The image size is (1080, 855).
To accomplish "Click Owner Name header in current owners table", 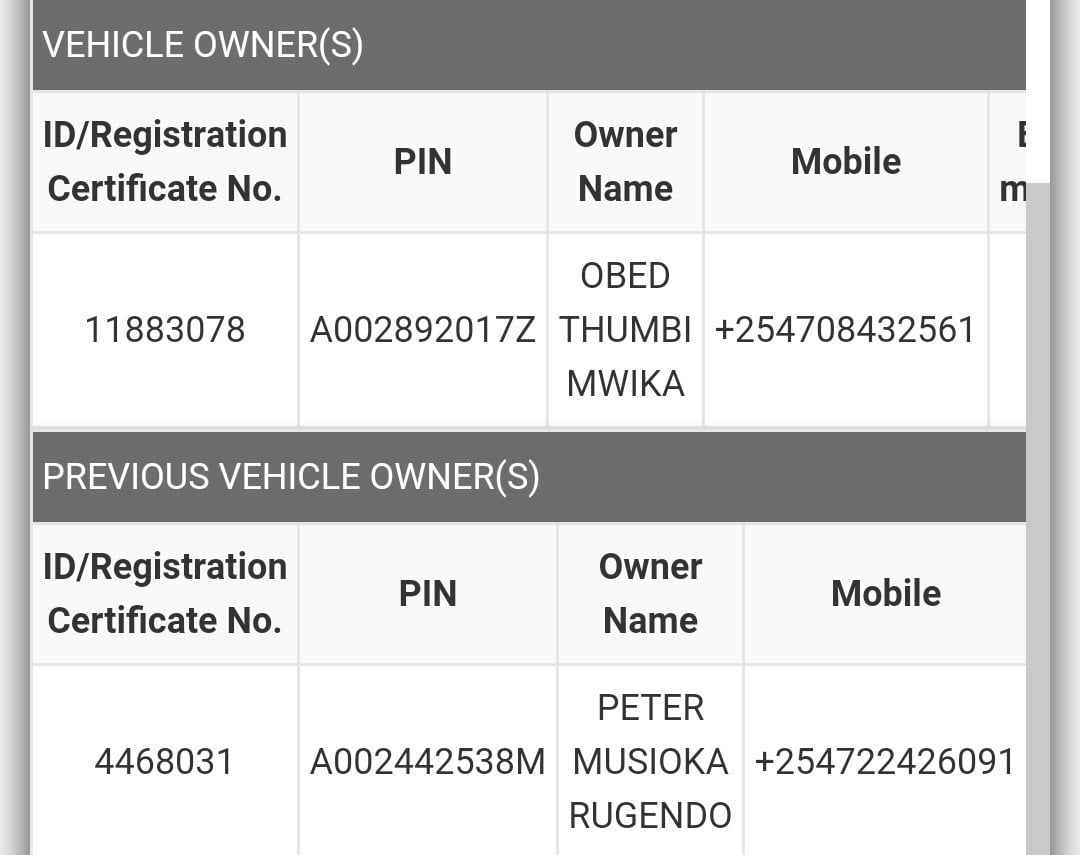I will pyautogui.click(x=625, y=162).
